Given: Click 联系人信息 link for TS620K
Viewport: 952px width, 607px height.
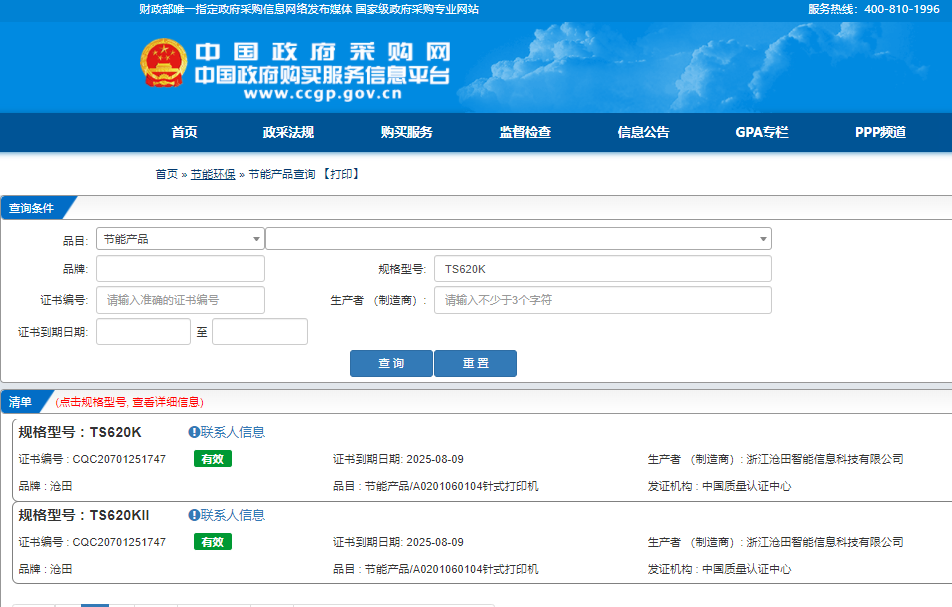Looking at the screenshot, I should tap(233, 432).
